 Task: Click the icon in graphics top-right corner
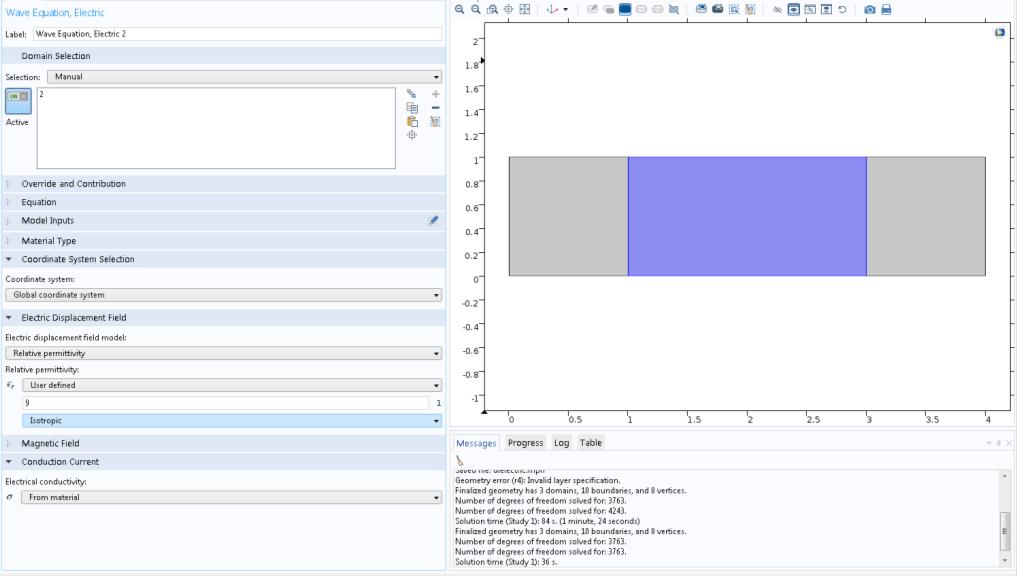[999, 32]
